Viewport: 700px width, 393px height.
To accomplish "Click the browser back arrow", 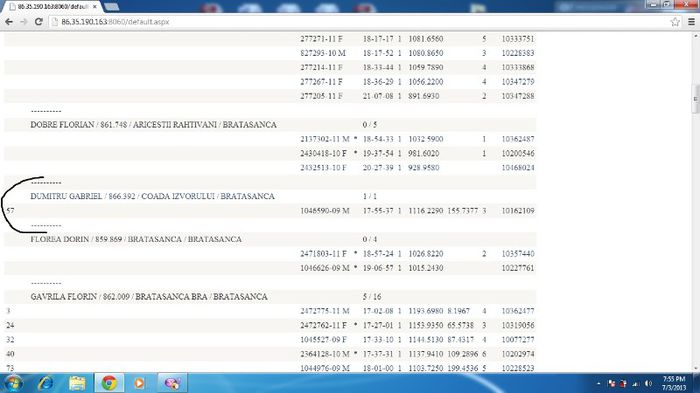I will point(9,22).
